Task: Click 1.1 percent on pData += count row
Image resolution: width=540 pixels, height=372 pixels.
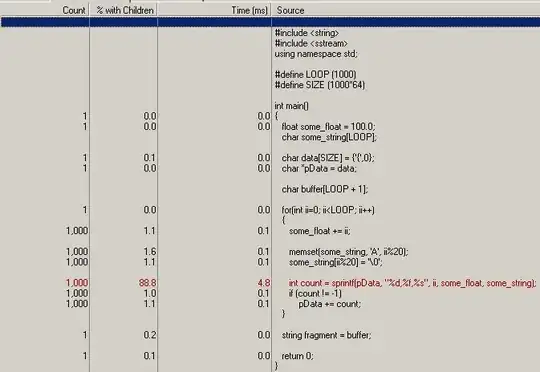Action: pos(150,304)
